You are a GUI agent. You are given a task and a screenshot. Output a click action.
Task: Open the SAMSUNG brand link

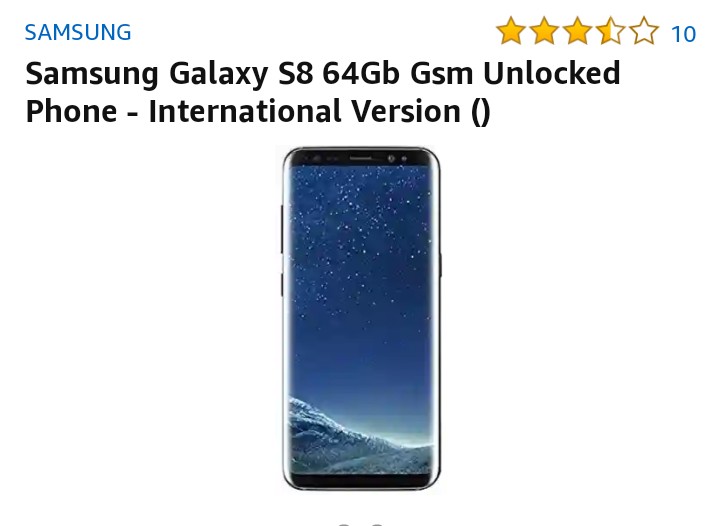click(x=78, y=32)
